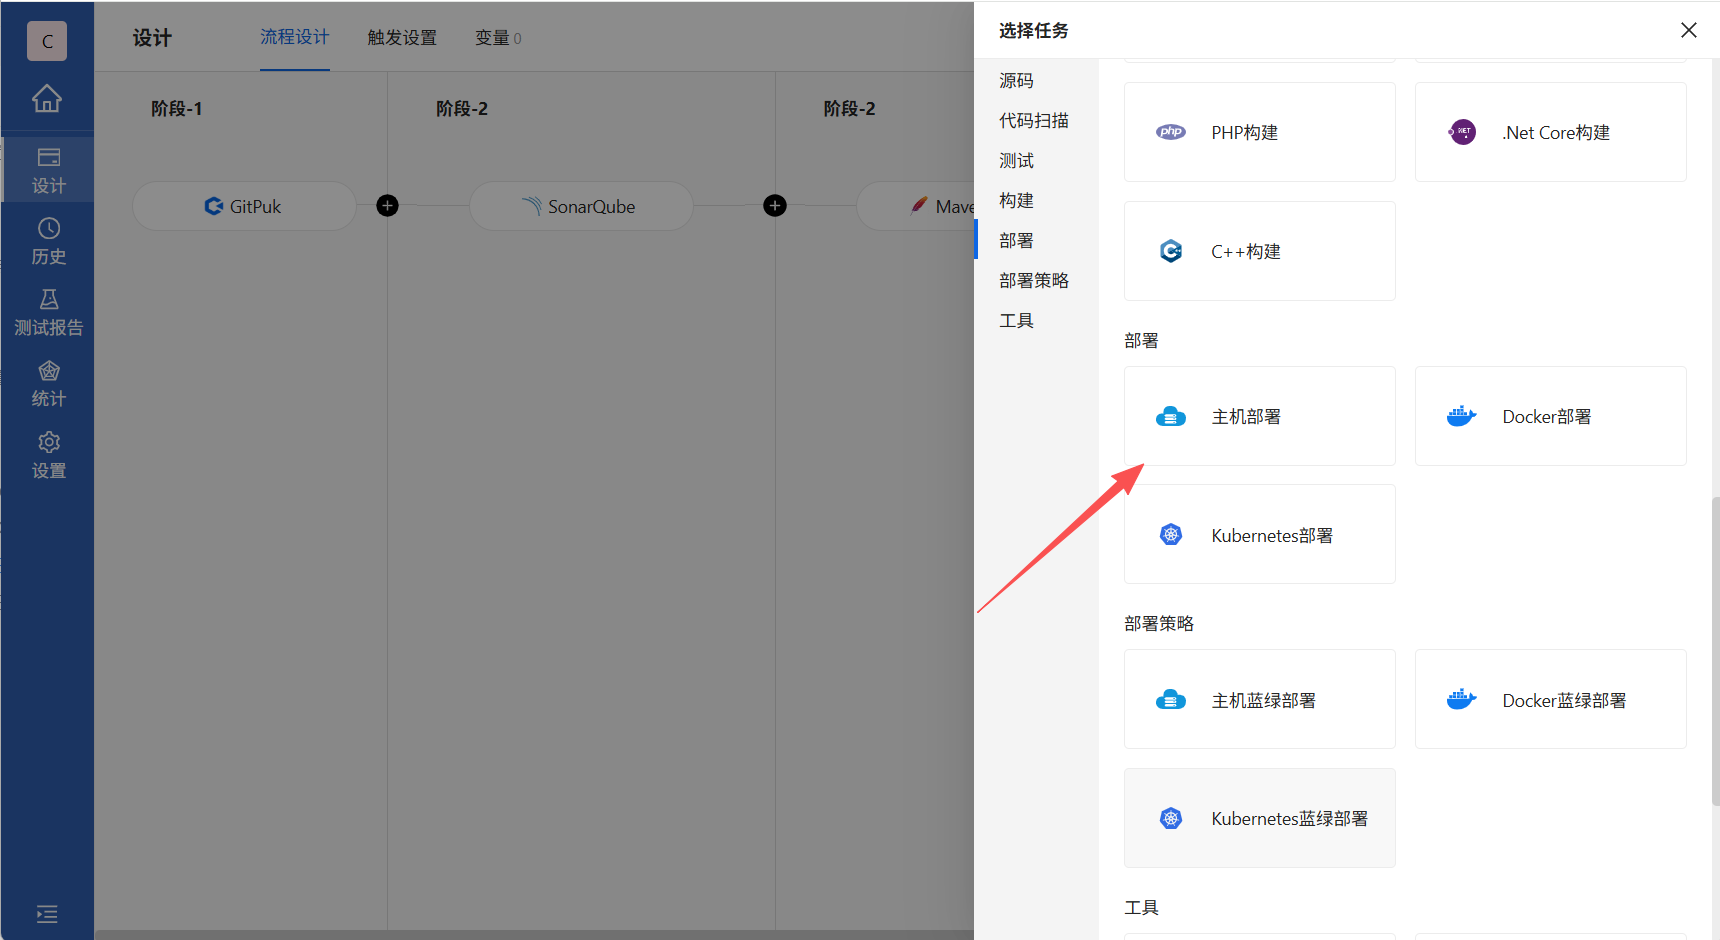1720x940 pixels.
Task: Click the 设计 page heading
Action: coord(152,38)
